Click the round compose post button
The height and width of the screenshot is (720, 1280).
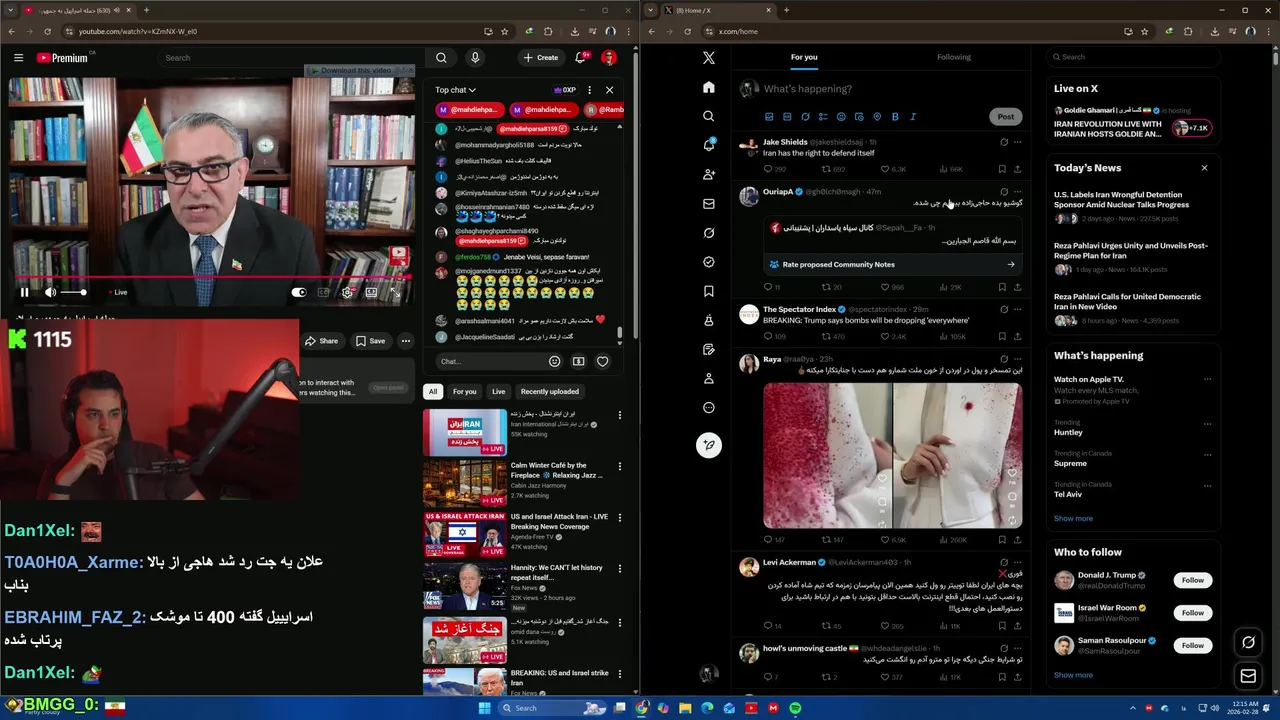pos(709,445)
